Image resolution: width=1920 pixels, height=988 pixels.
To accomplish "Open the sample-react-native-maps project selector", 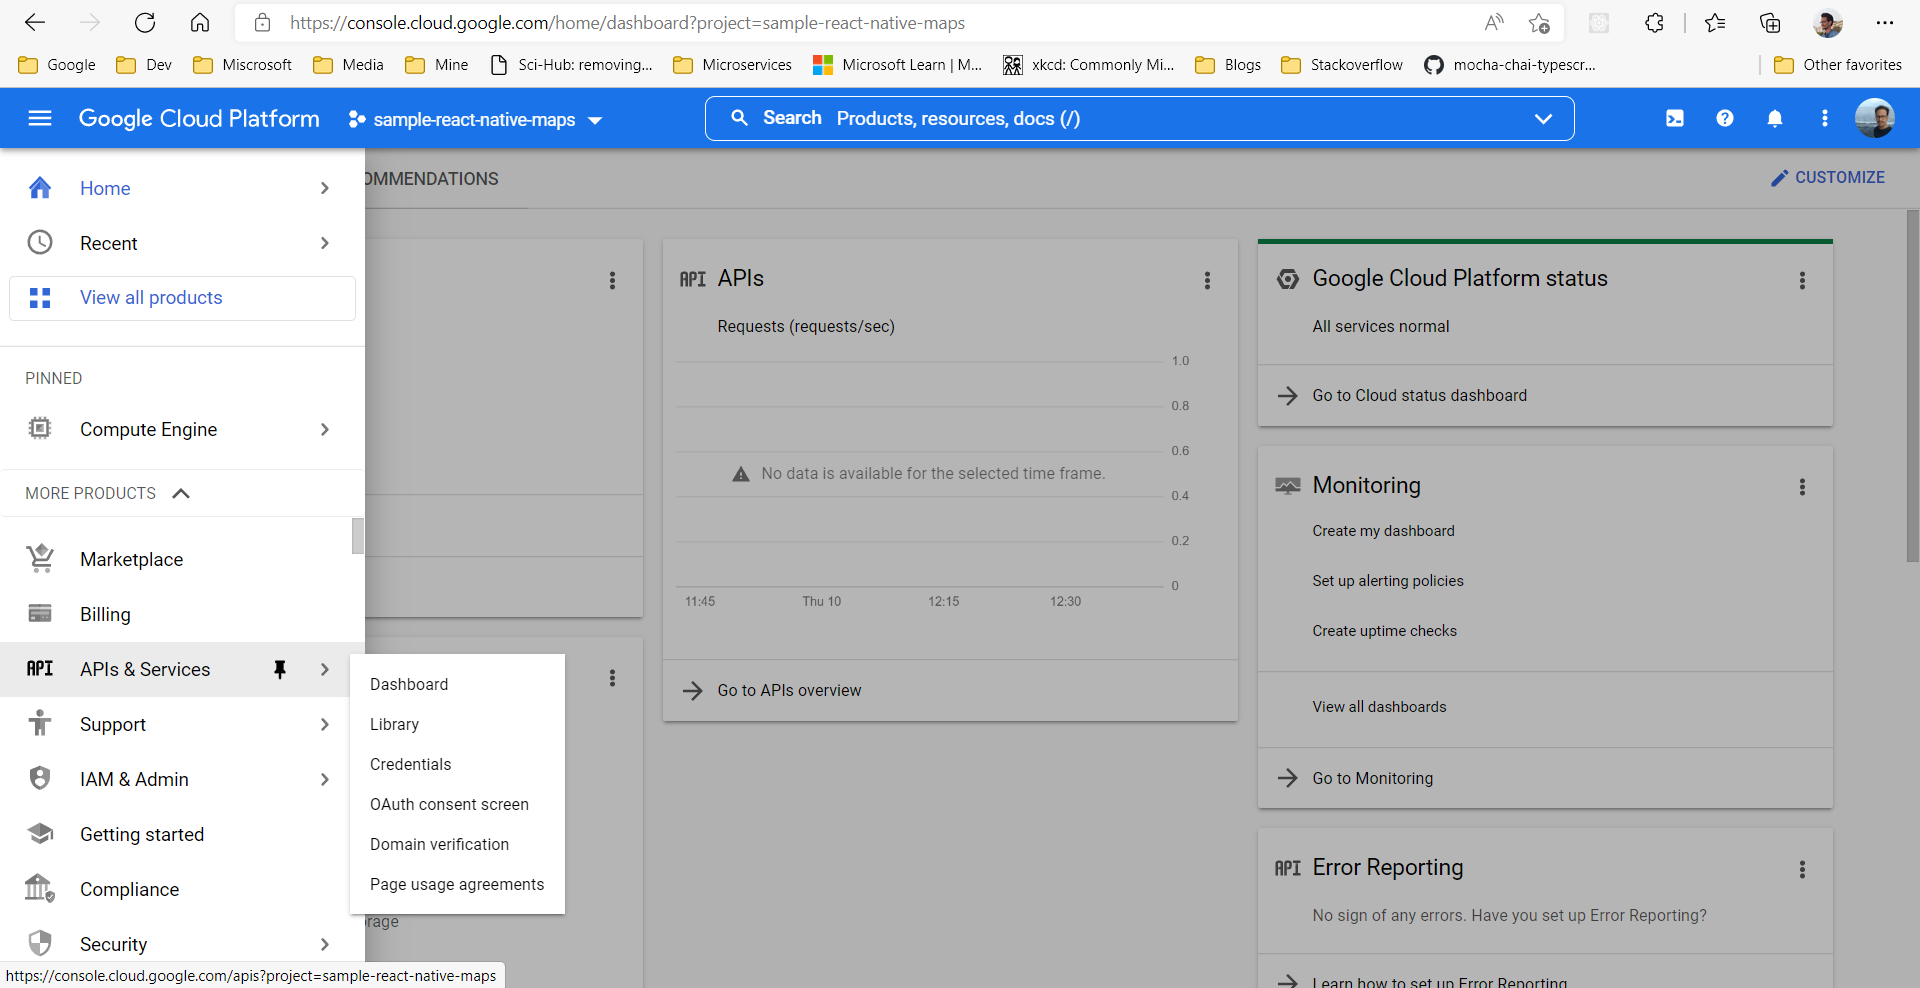I will pyautogui.click(x=475, y=120).
